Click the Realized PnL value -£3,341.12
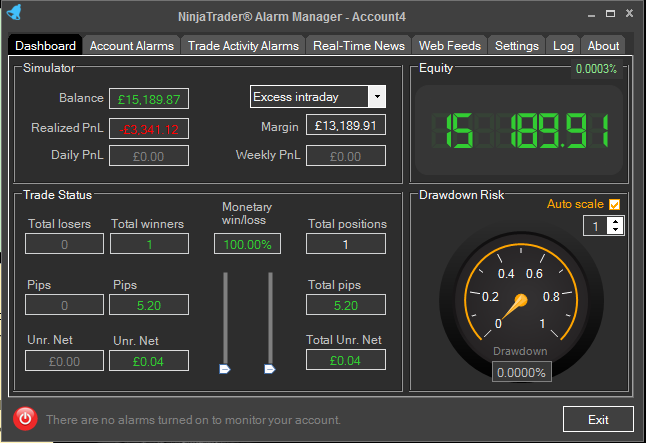 pyautogui.click(x=149, y=129)
